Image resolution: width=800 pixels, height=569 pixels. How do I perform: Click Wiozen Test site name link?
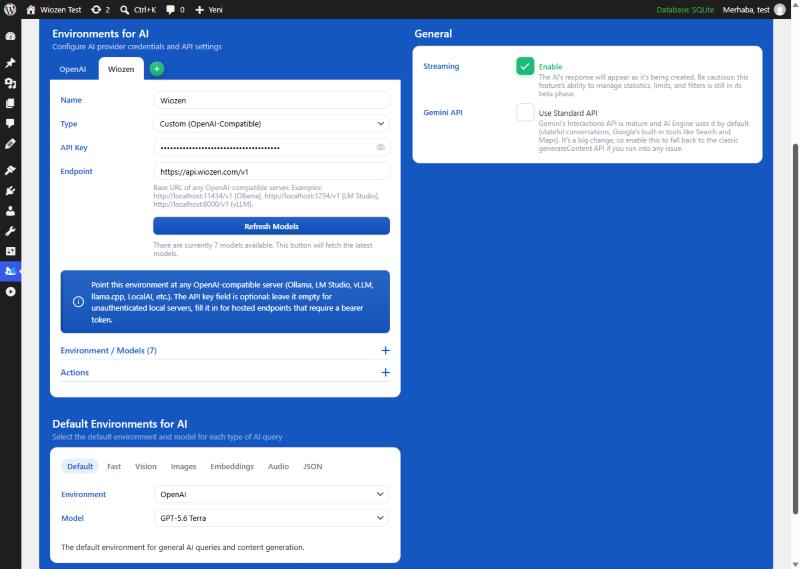(61, 9)
